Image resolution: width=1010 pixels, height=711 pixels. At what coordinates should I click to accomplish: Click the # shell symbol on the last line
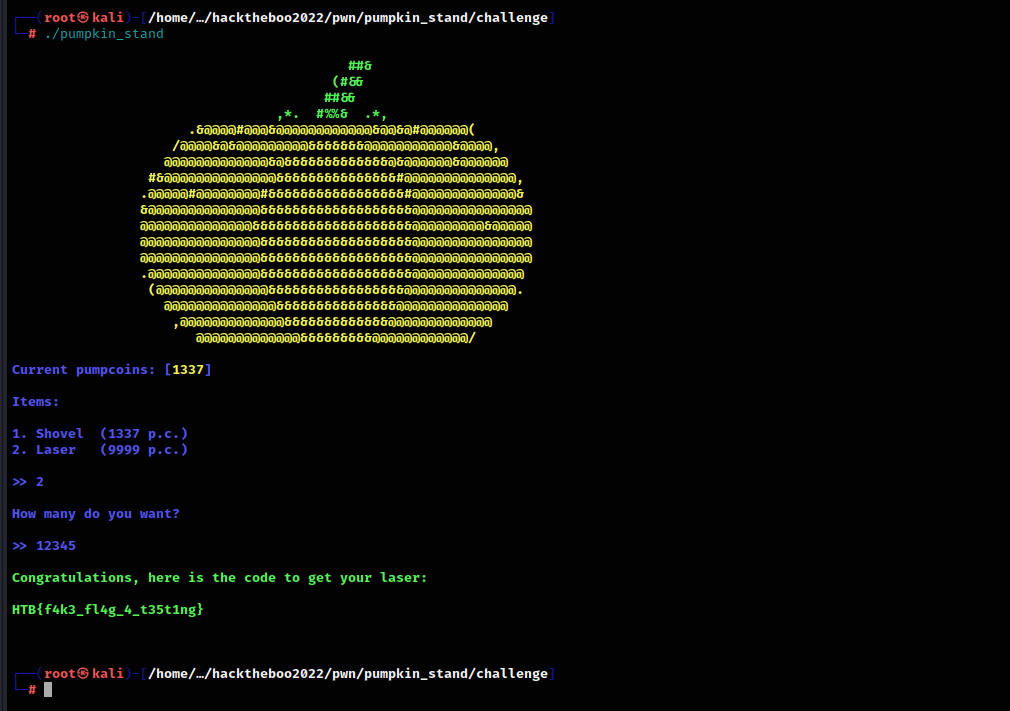(30, 689)
